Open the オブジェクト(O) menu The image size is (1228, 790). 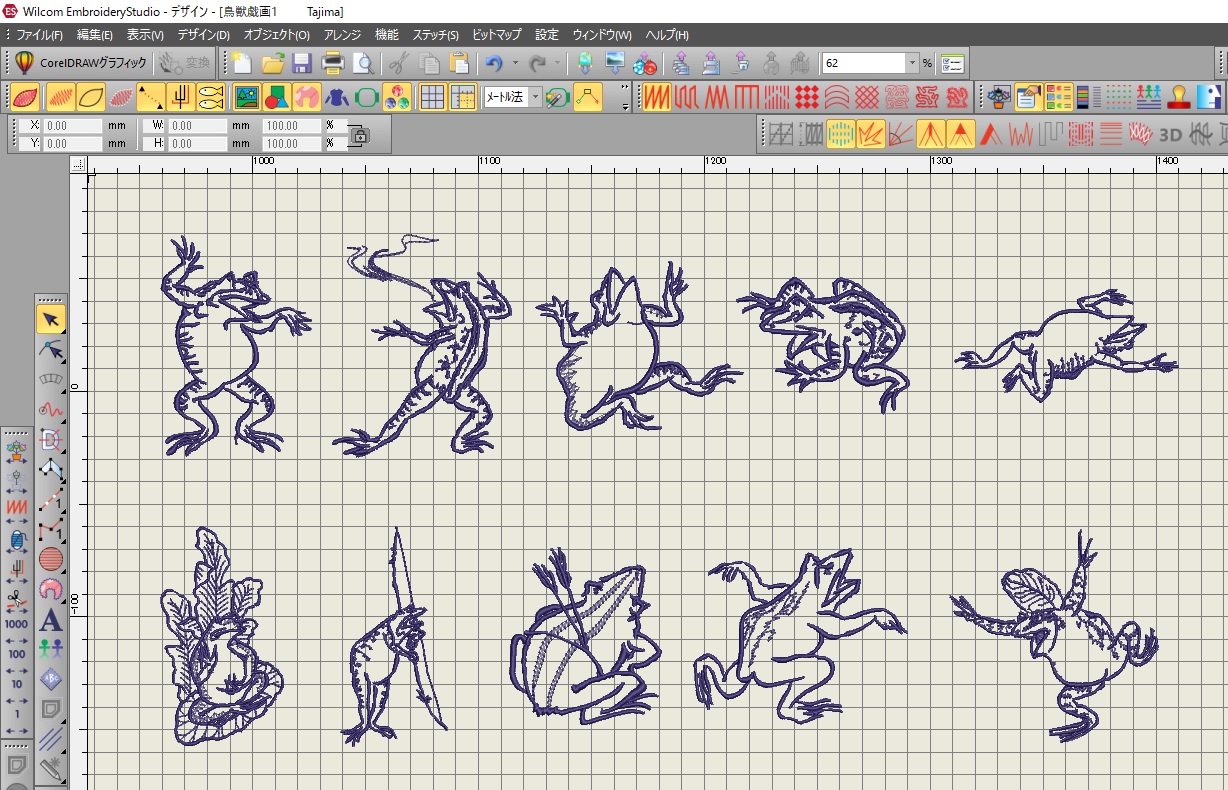tap(276, 35)
